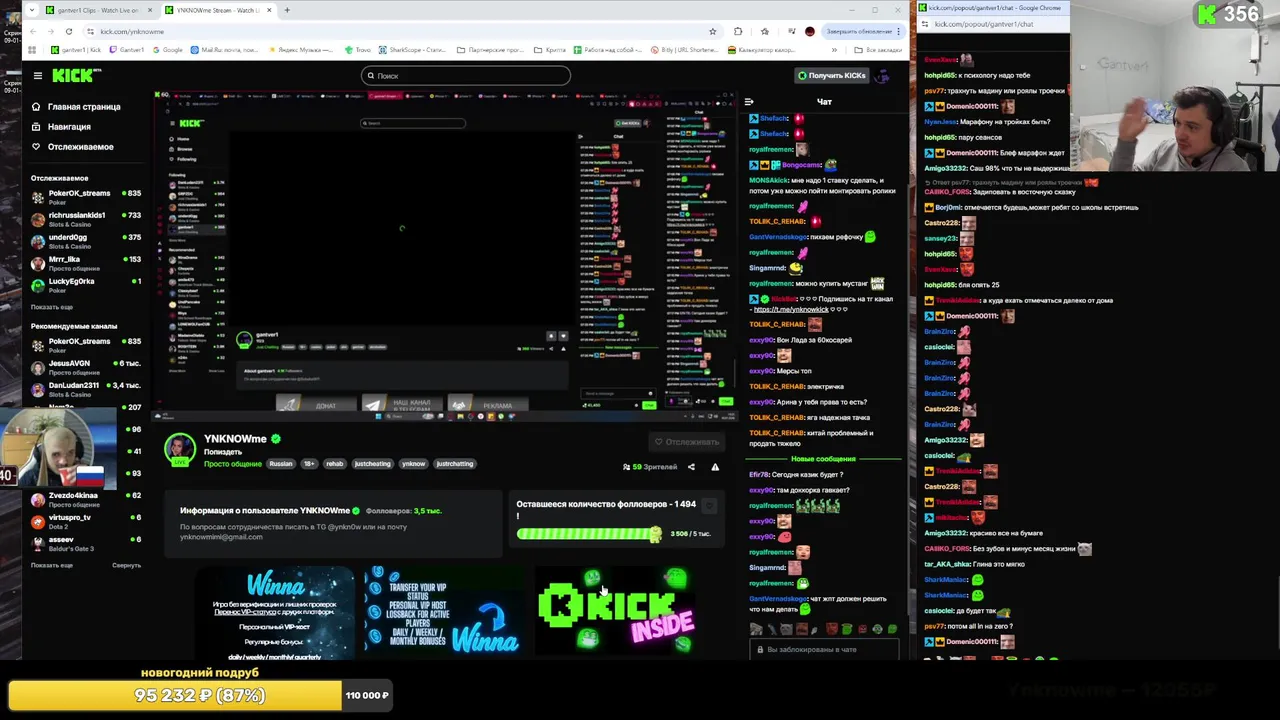
Task: Go back in browser
Action: click(34, 31)
